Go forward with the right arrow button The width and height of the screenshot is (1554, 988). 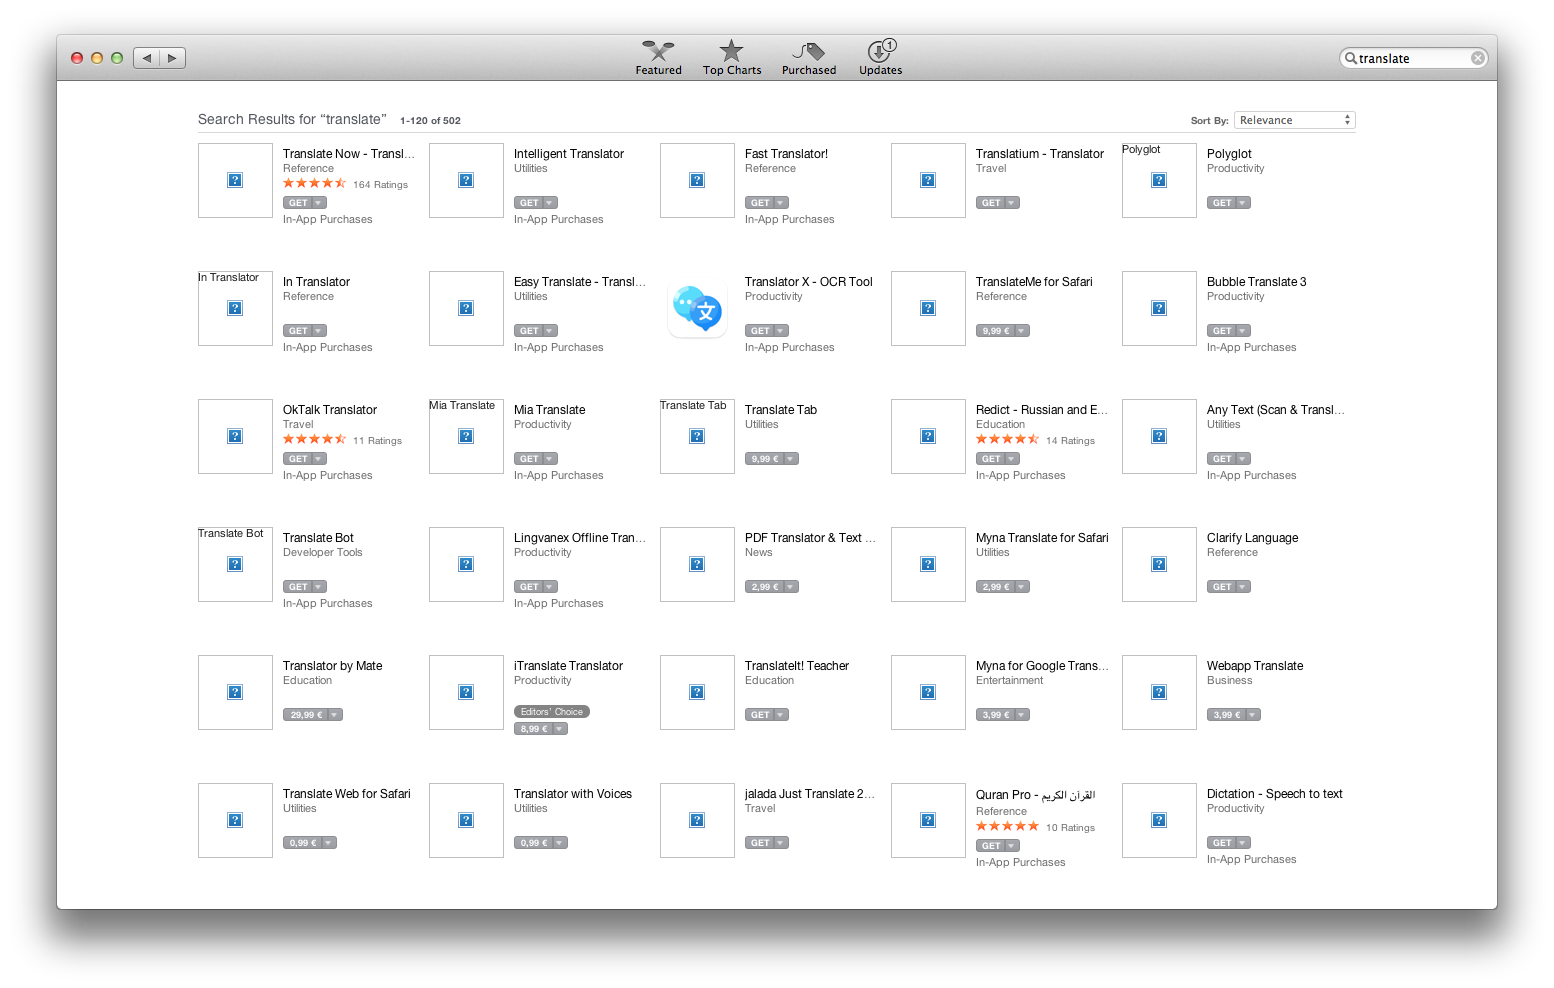(x=172, y=58)
